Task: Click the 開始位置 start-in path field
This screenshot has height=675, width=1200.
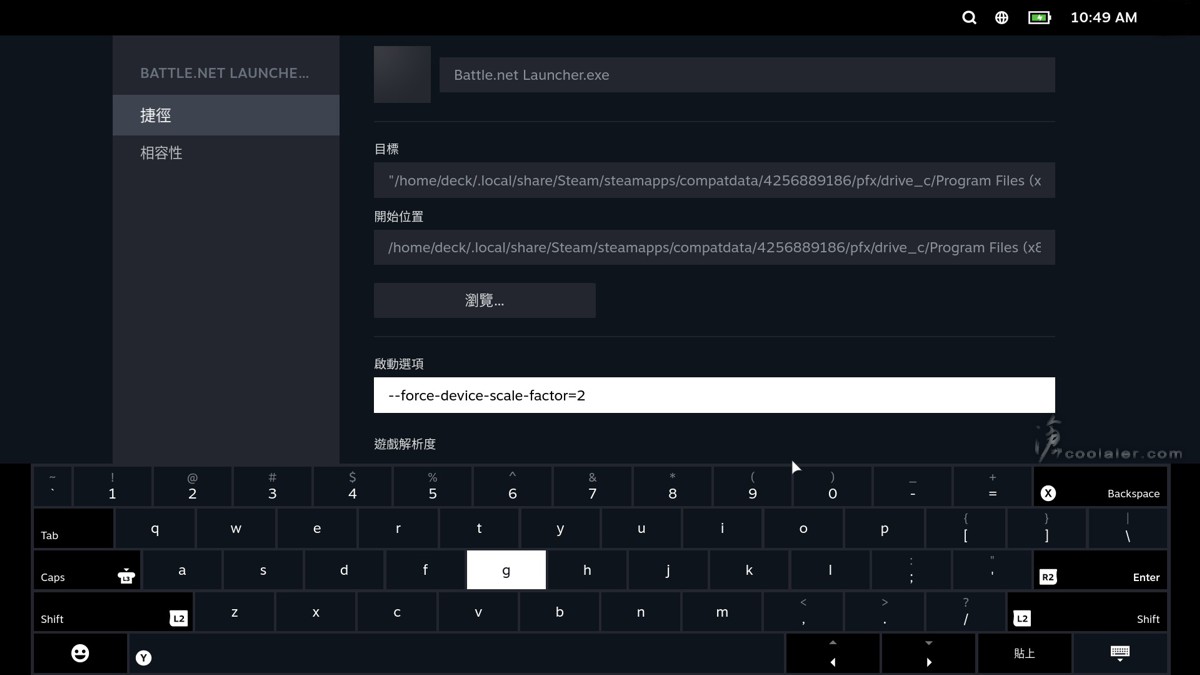Action: coord(714,248)
